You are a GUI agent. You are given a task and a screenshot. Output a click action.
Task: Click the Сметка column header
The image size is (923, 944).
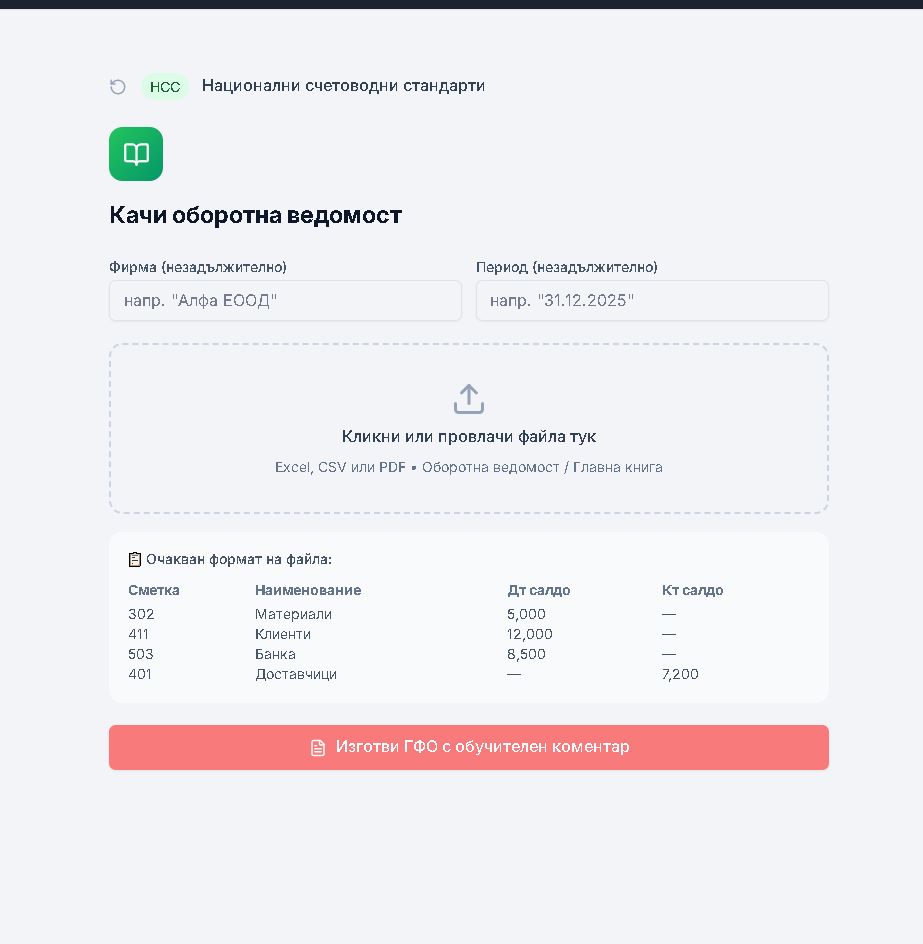point(154,590)
